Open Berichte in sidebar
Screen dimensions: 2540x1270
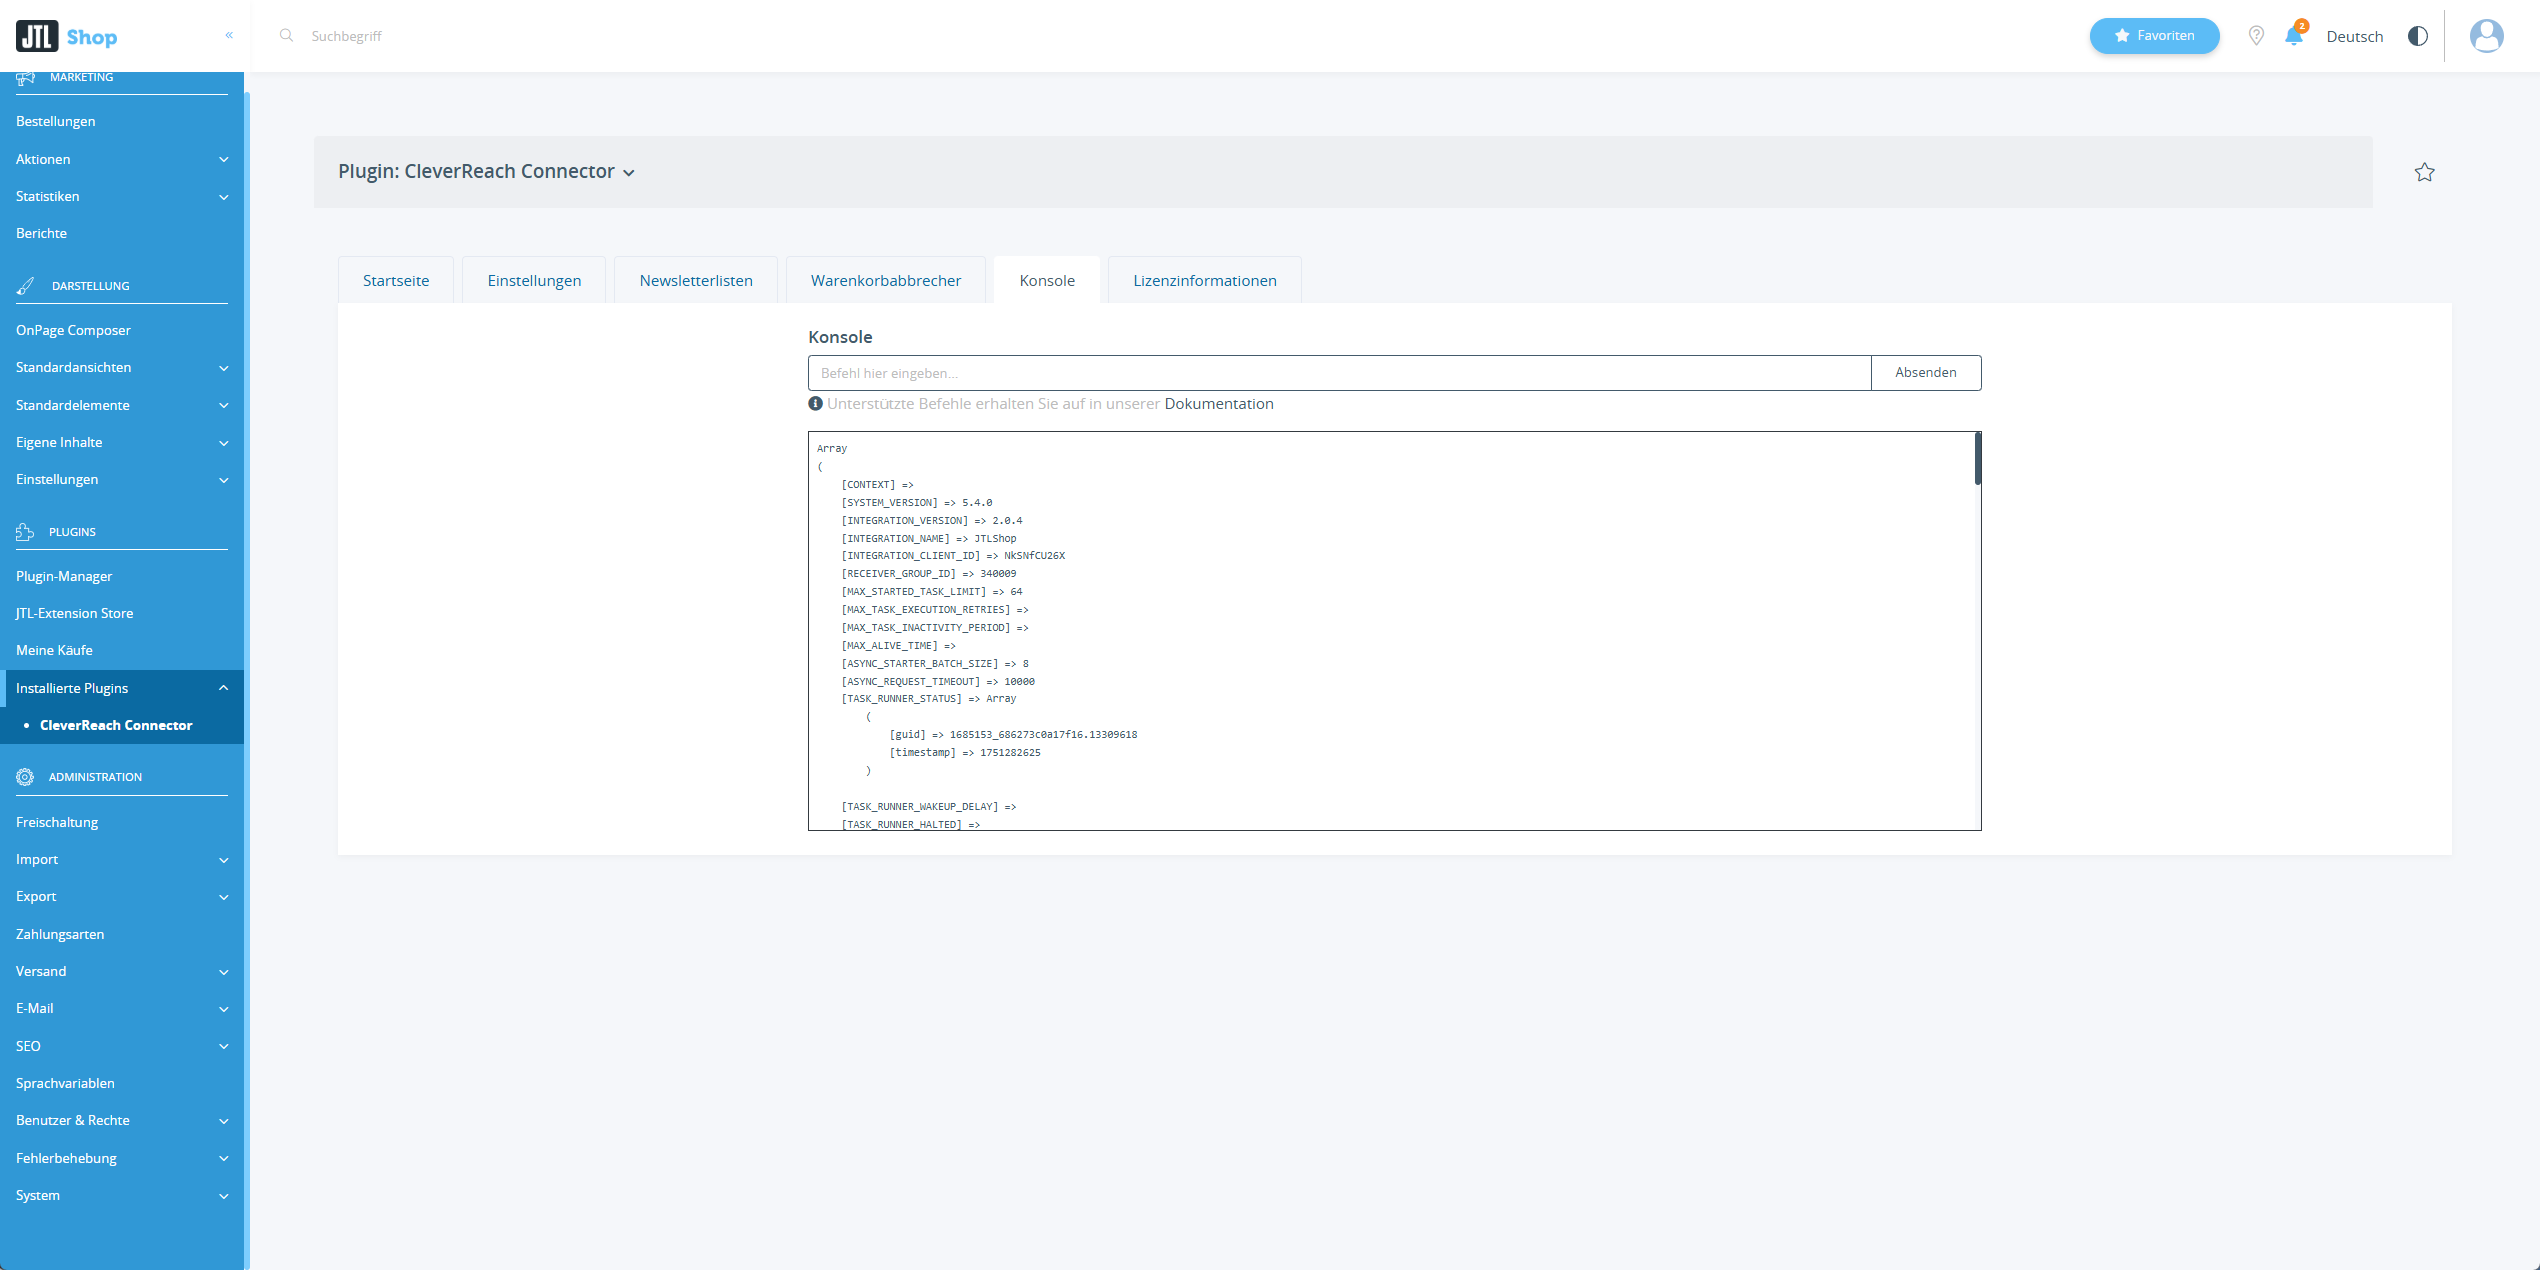(41, 233)
